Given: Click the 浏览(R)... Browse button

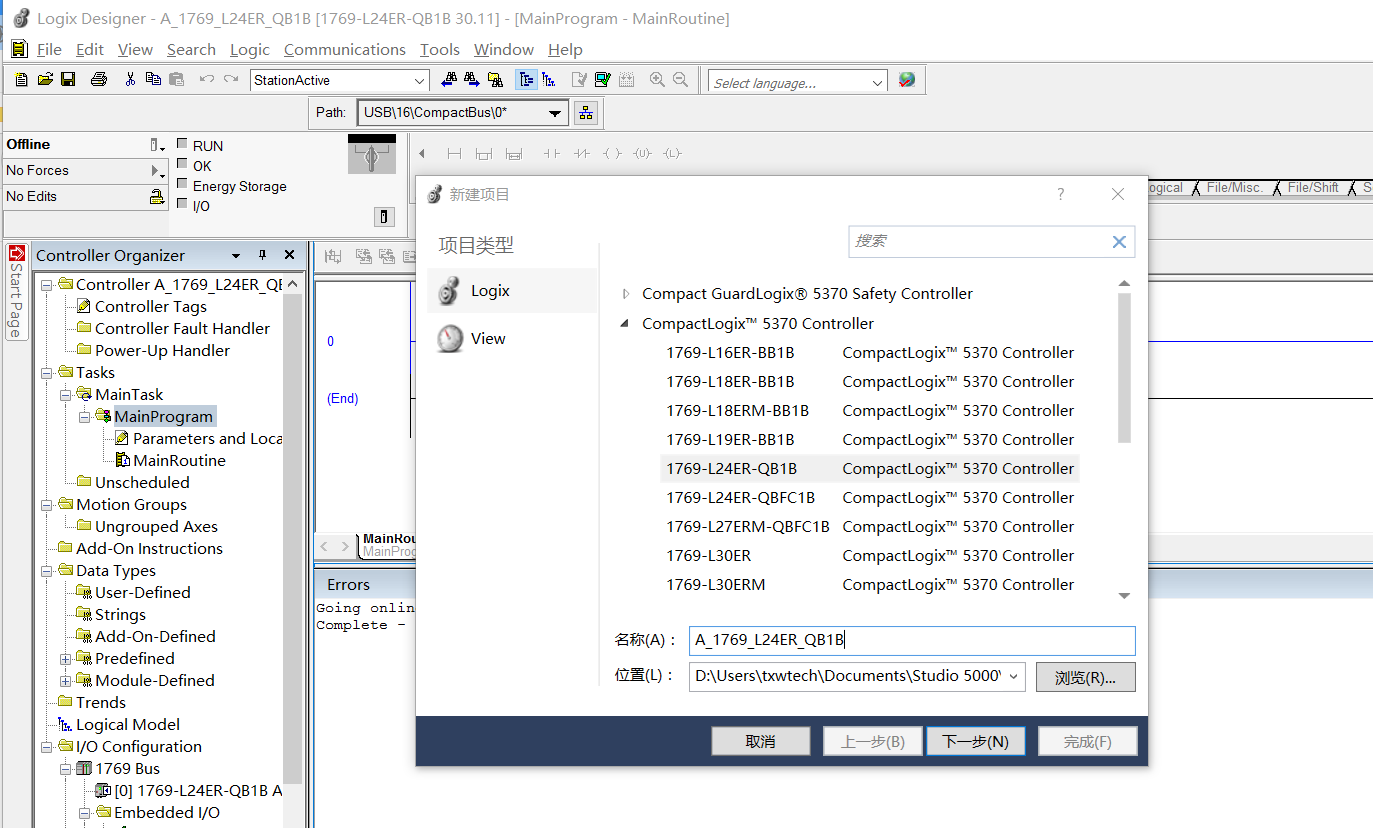Looking at the screenshot, I should click(1086, 677).
